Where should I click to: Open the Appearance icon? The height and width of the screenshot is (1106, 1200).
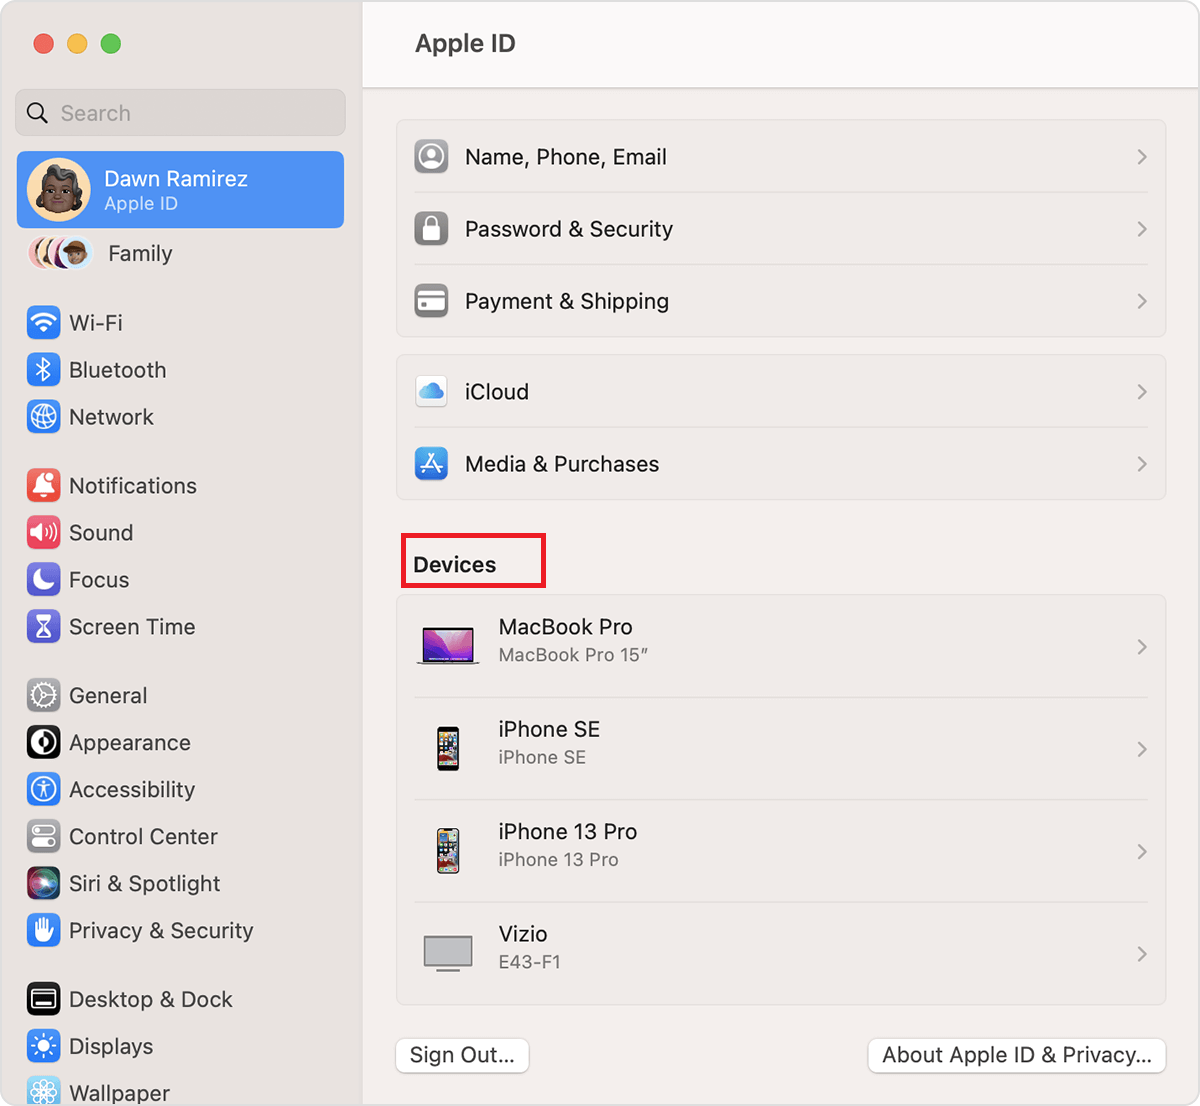tap(43, 742)
